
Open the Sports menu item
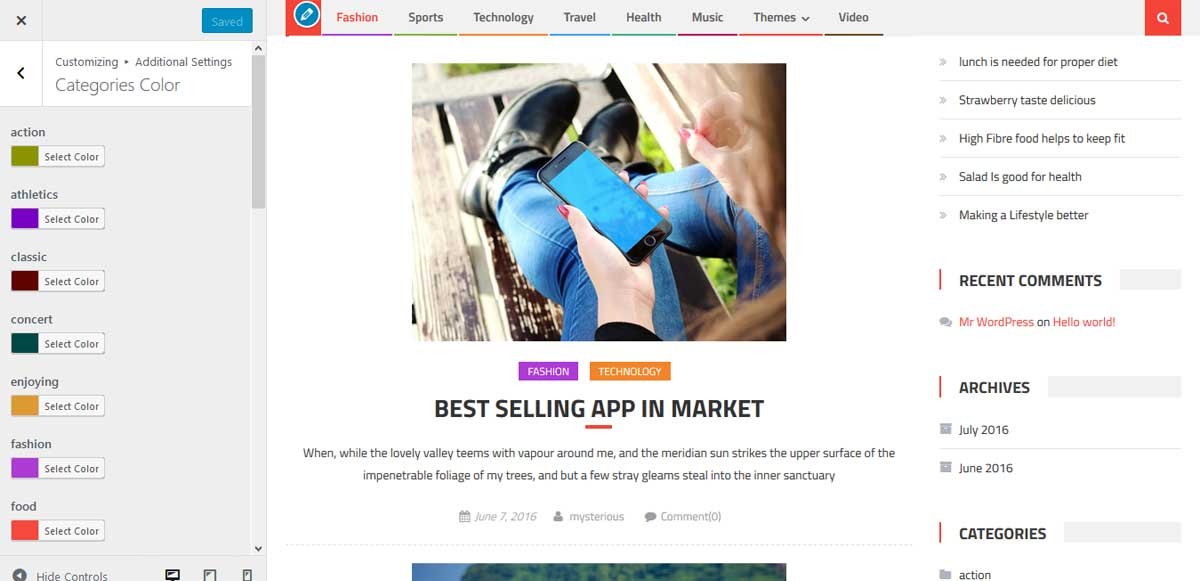(x=426, y=17)
